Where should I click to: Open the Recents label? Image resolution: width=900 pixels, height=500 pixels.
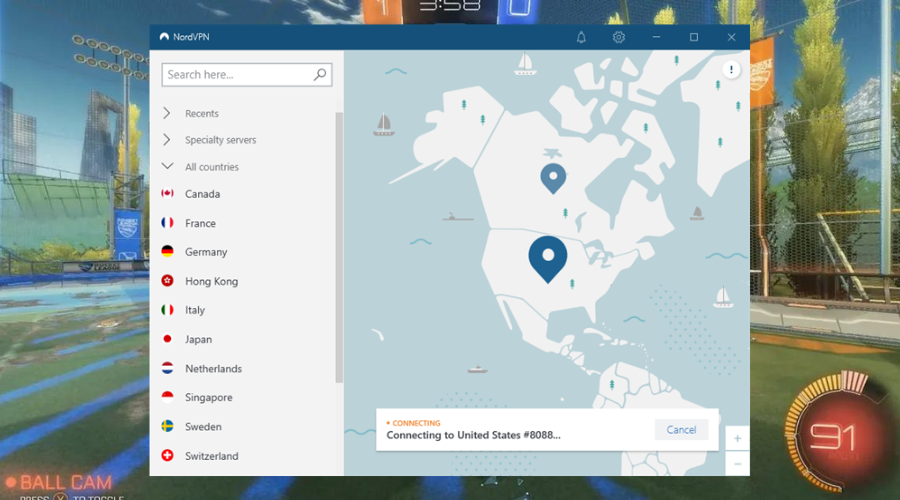201,114
